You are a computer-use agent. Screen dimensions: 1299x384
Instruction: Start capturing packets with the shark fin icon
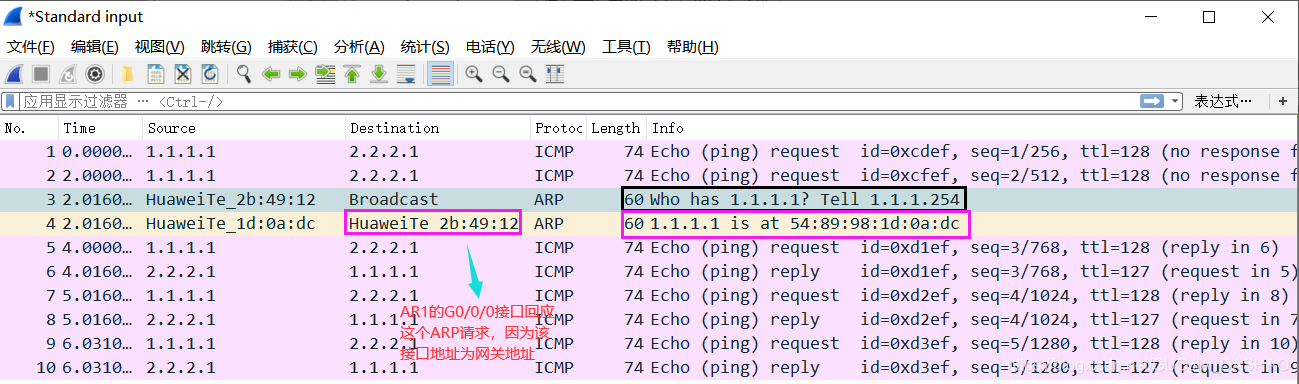click(x=14, y=74)
